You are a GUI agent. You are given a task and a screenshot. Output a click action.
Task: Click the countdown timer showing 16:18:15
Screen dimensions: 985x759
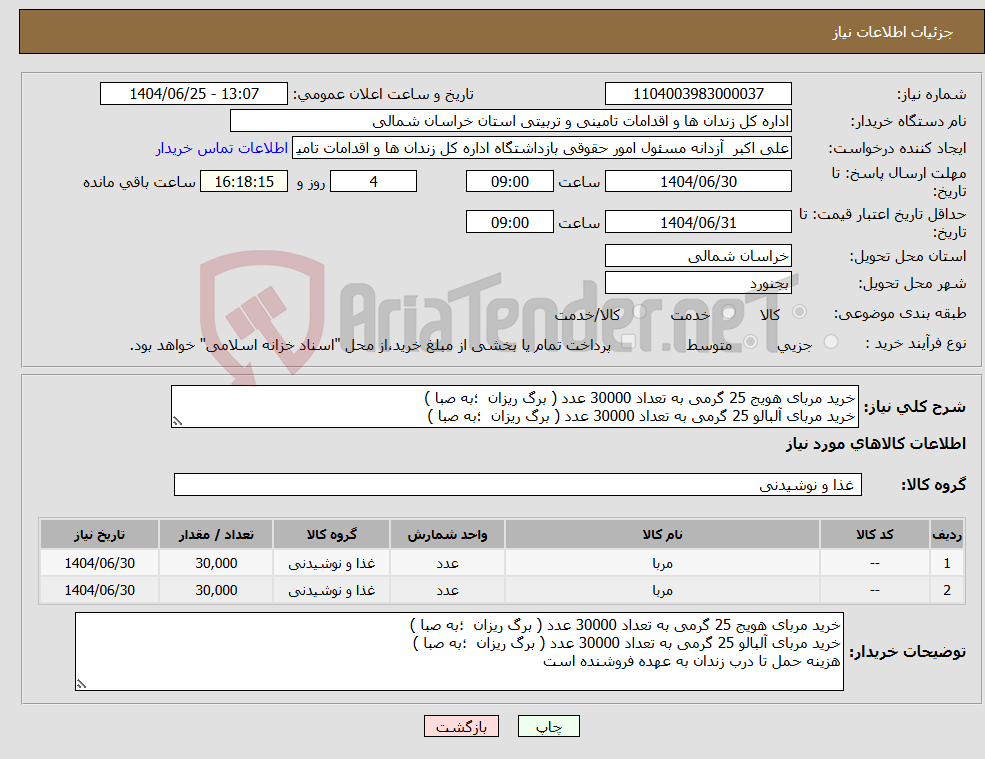pyautogui.click(x=243, y=181)
